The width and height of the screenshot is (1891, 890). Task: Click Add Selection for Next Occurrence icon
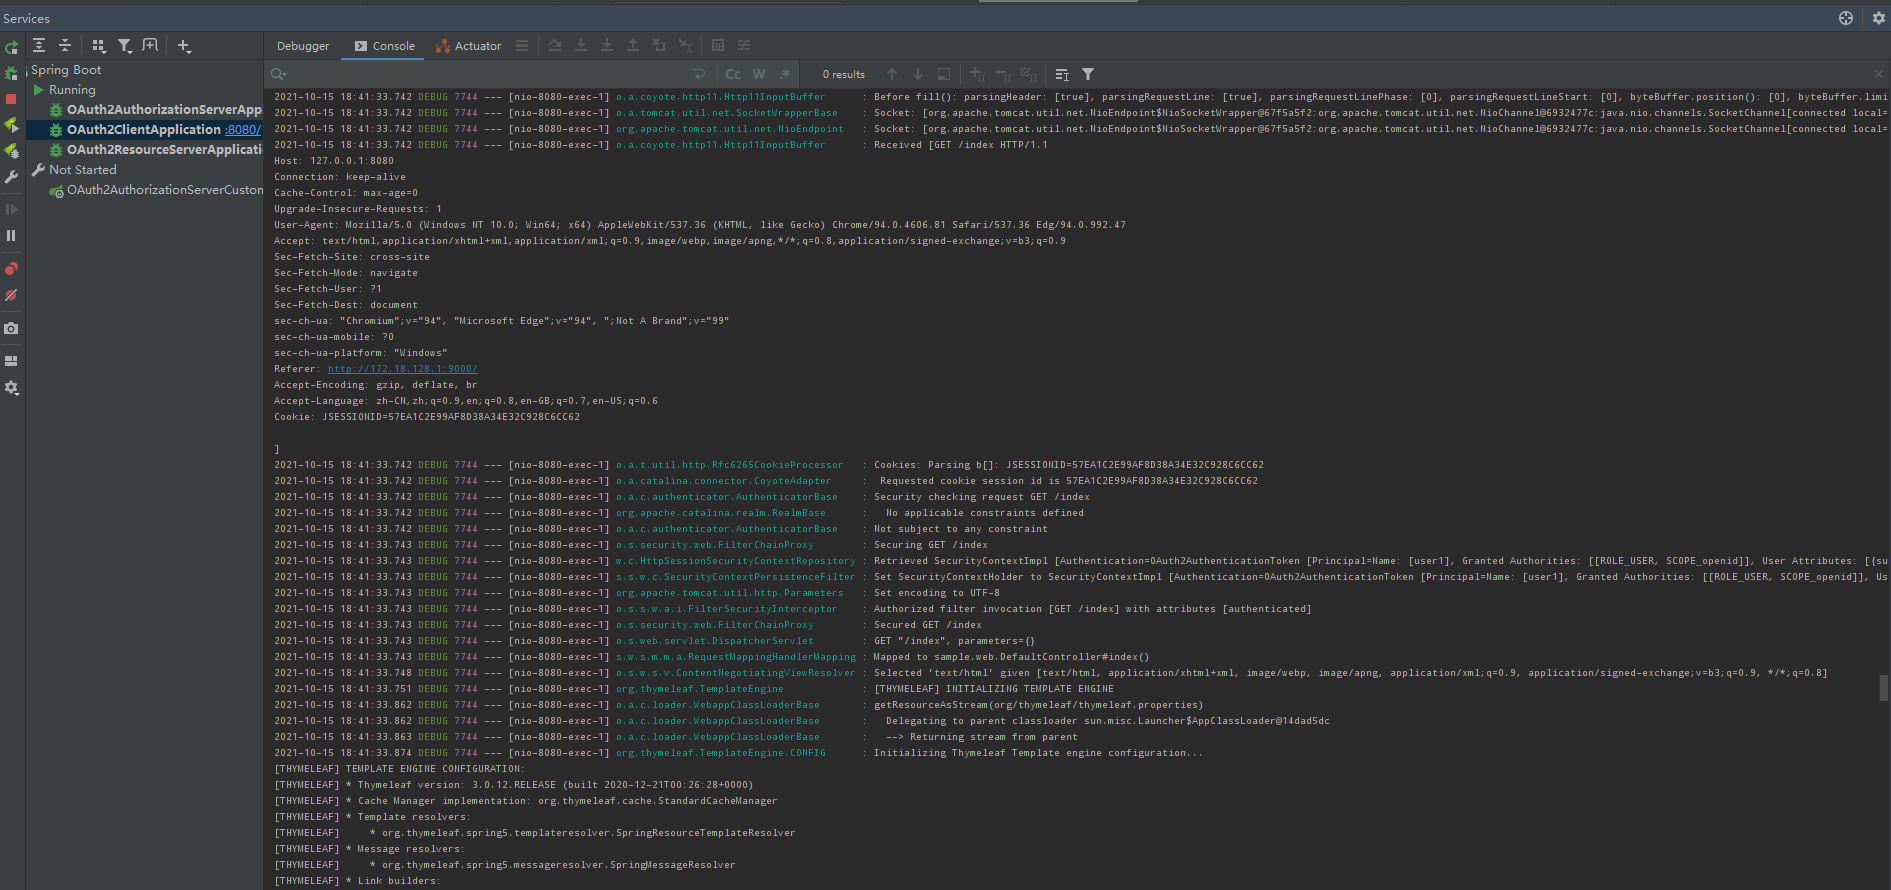pyautogui.click(x=977, y=74)
